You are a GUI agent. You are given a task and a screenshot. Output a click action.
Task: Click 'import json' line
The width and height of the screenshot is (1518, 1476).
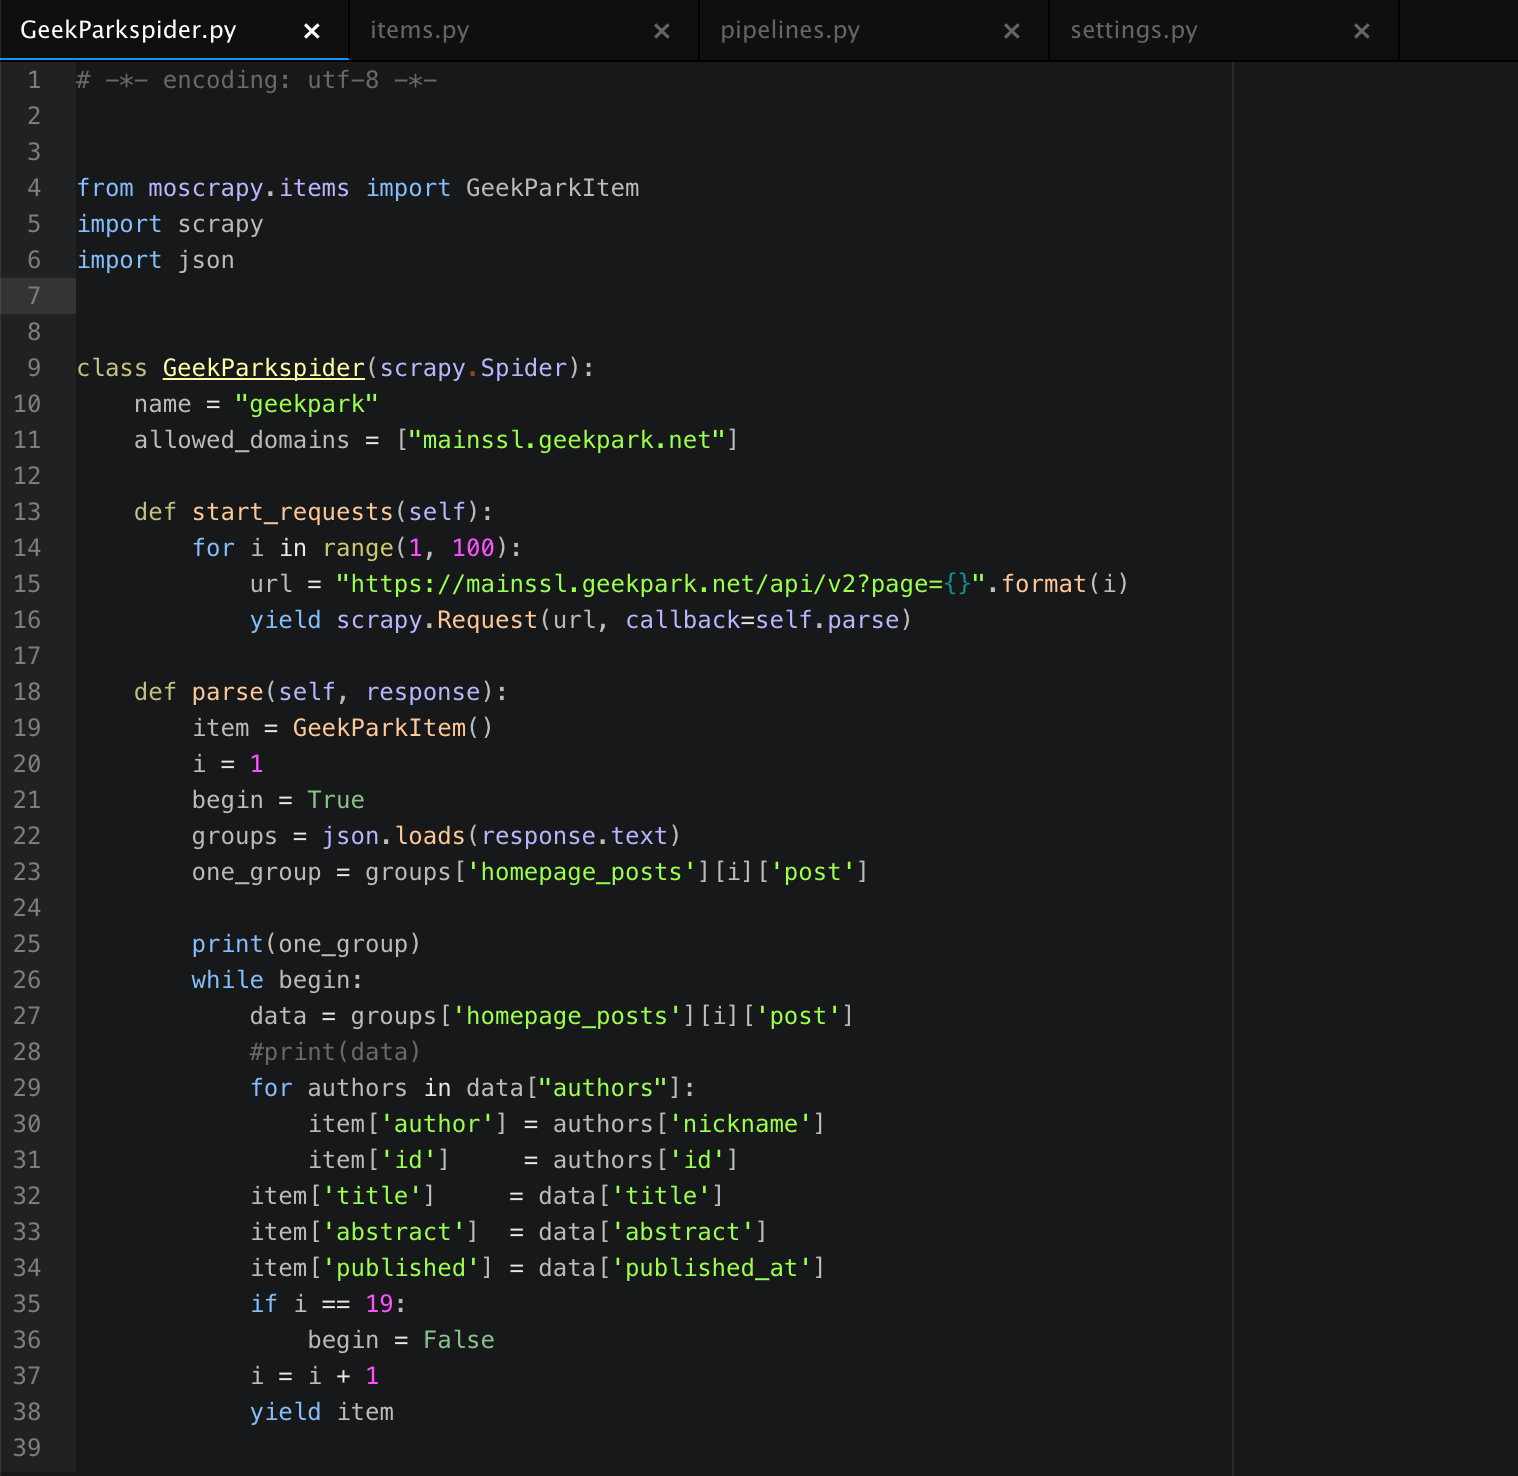(x=155, y=260)
